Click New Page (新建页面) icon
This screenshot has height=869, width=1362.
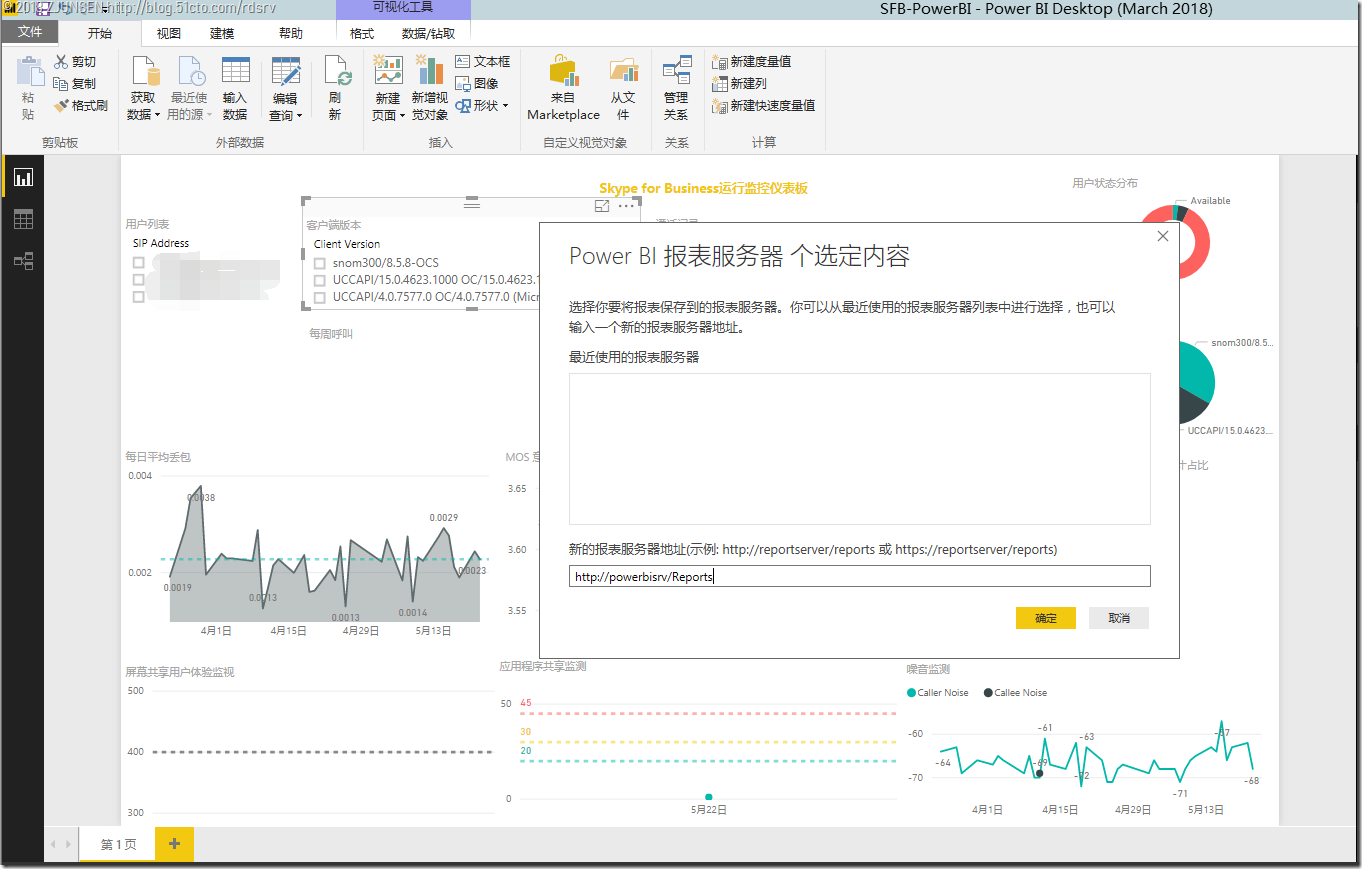pos(388,72)
